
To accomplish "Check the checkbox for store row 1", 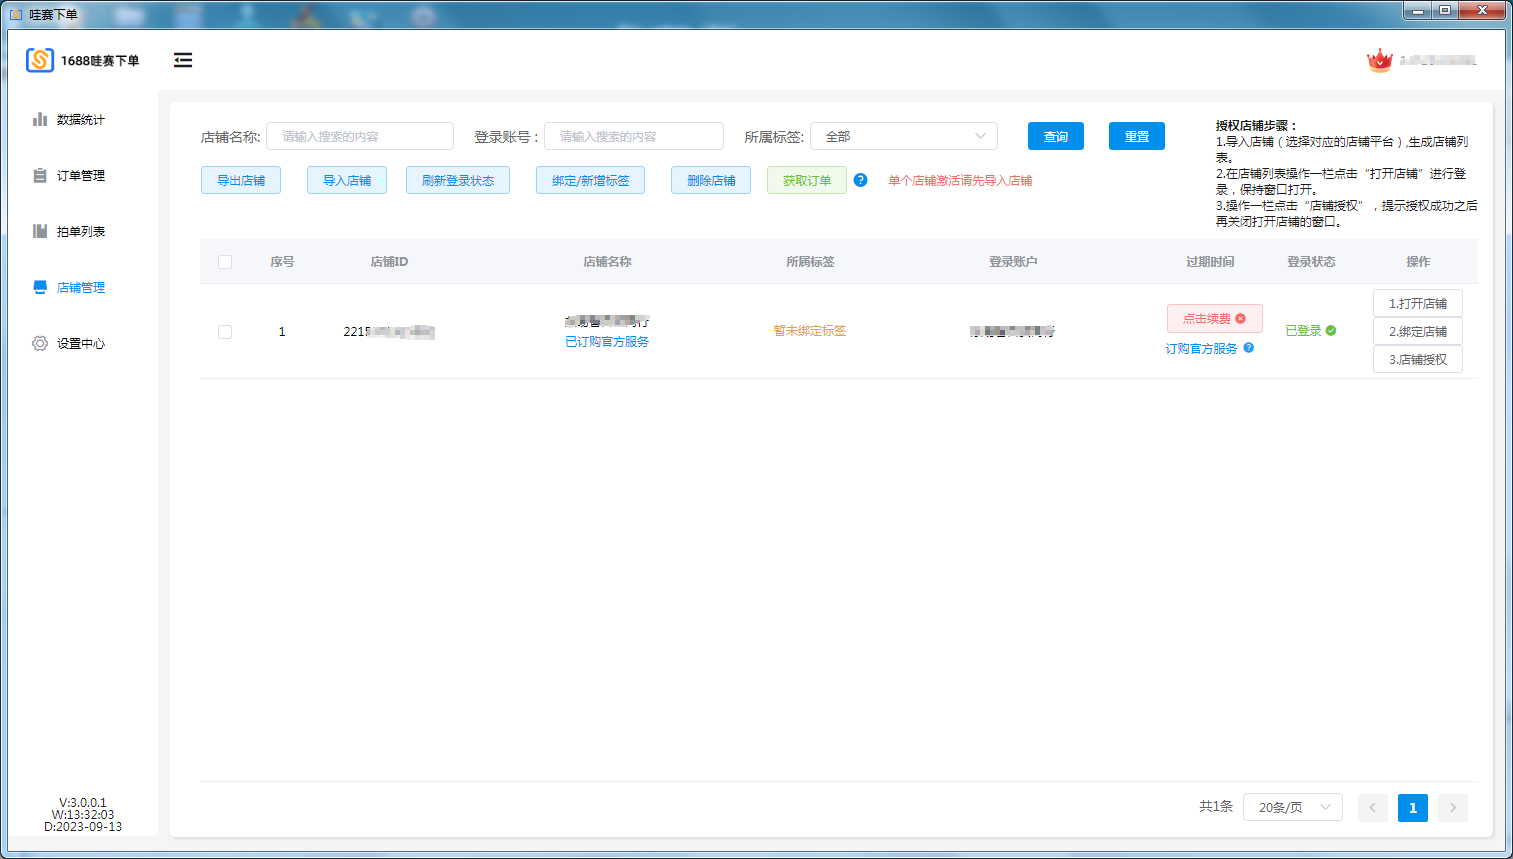I will [x=225, y=332].
